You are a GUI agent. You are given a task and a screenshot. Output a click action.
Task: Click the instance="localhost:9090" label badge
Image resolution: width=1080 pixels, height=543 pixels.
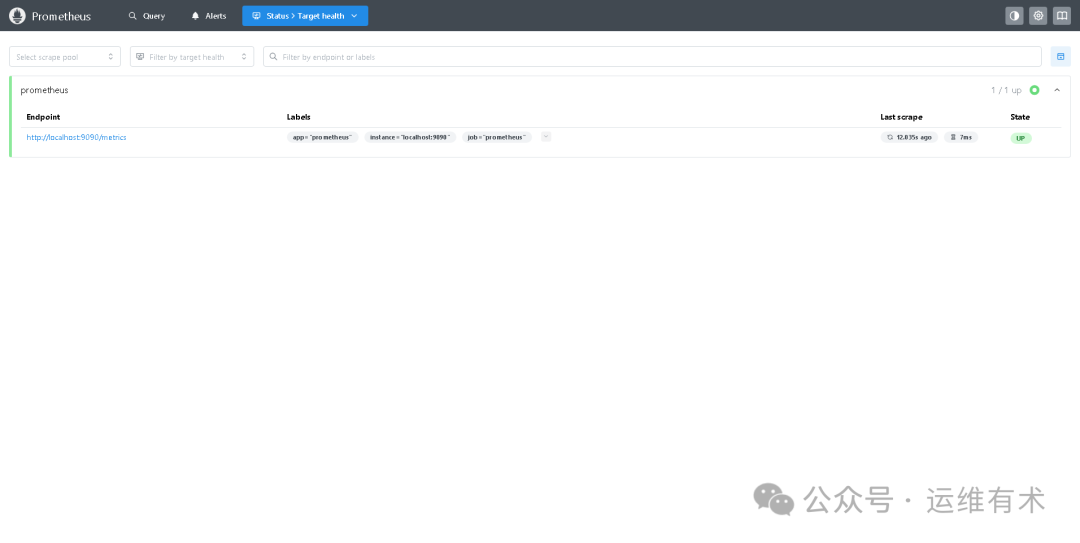click(410, 137)
